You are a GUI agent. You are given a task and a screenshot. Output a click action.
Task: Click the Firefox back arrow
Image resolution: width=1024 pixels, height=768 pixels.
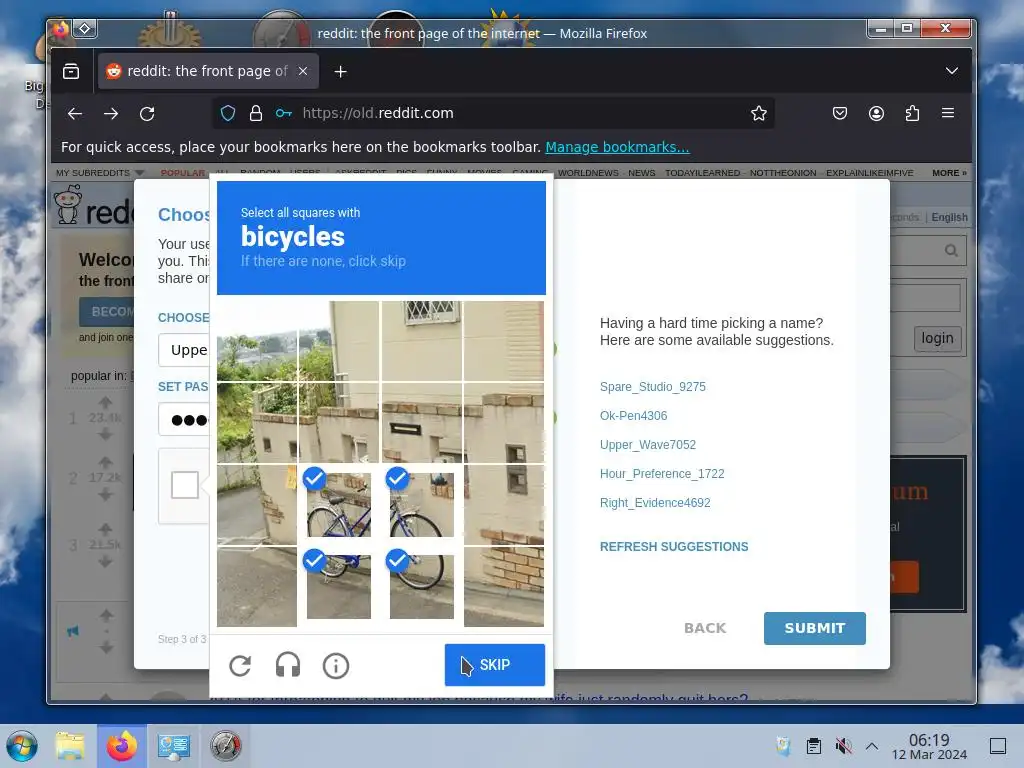point(75,114)
